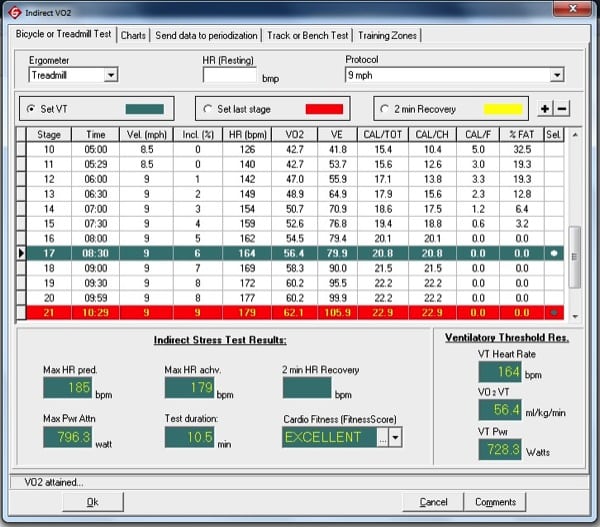
Task: Click the table scrollbar up arrow
Action: (x=575, y=135)
